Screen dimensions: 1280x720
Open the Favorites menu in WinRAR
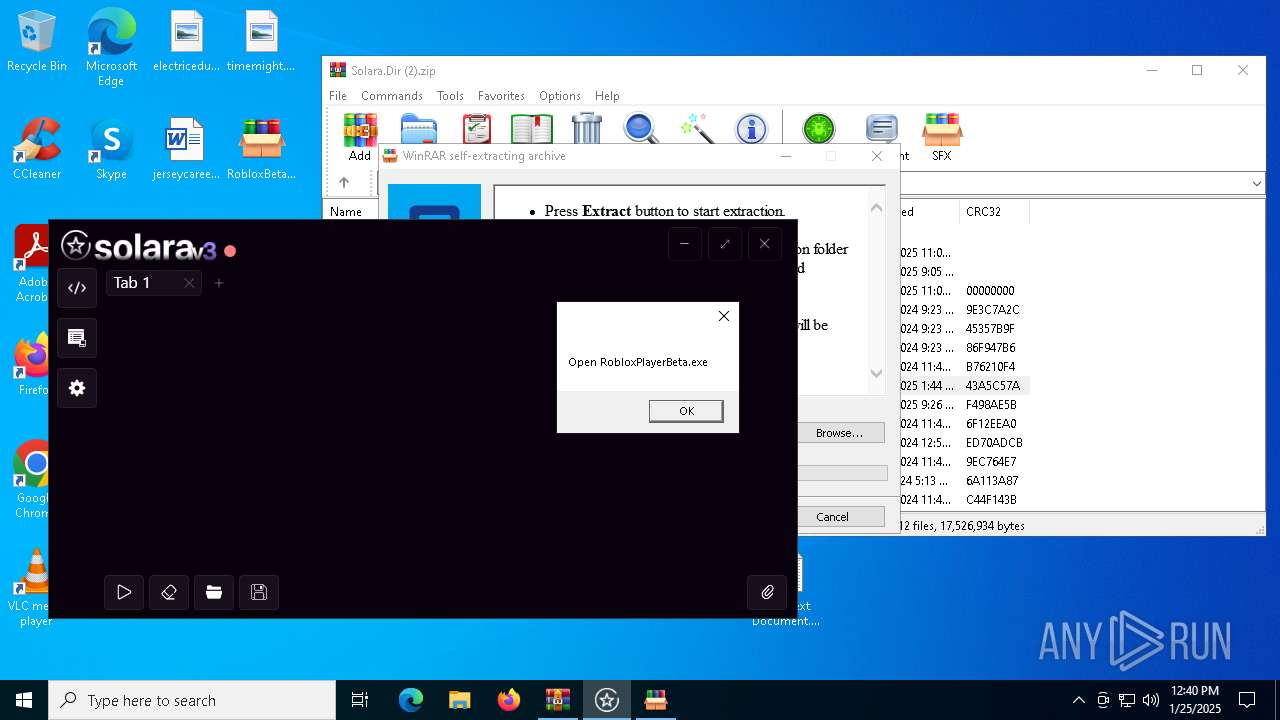501,96
